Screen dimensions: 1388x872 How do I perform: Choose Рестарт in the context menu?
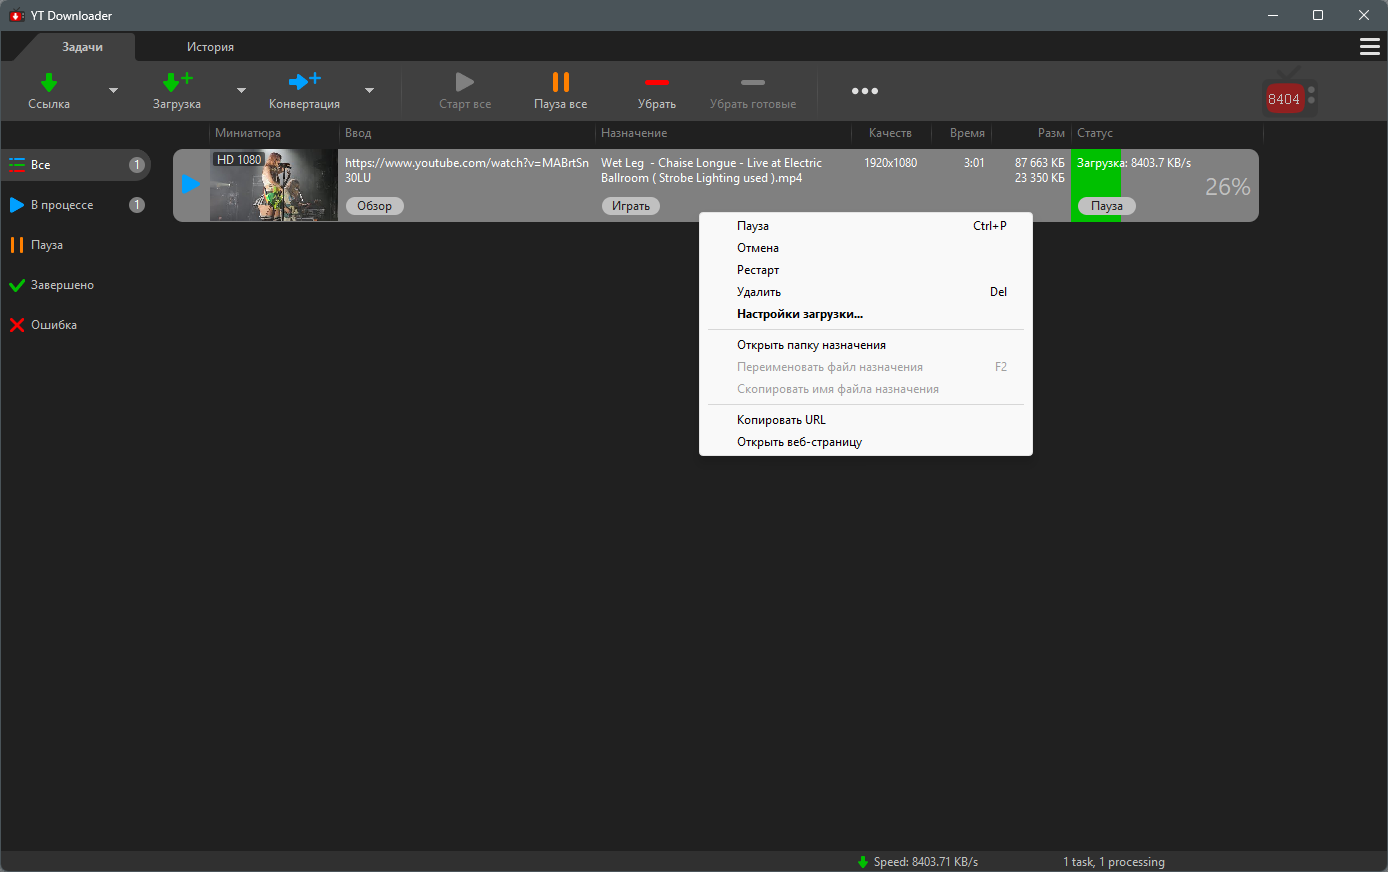click(x=866, y=270)
